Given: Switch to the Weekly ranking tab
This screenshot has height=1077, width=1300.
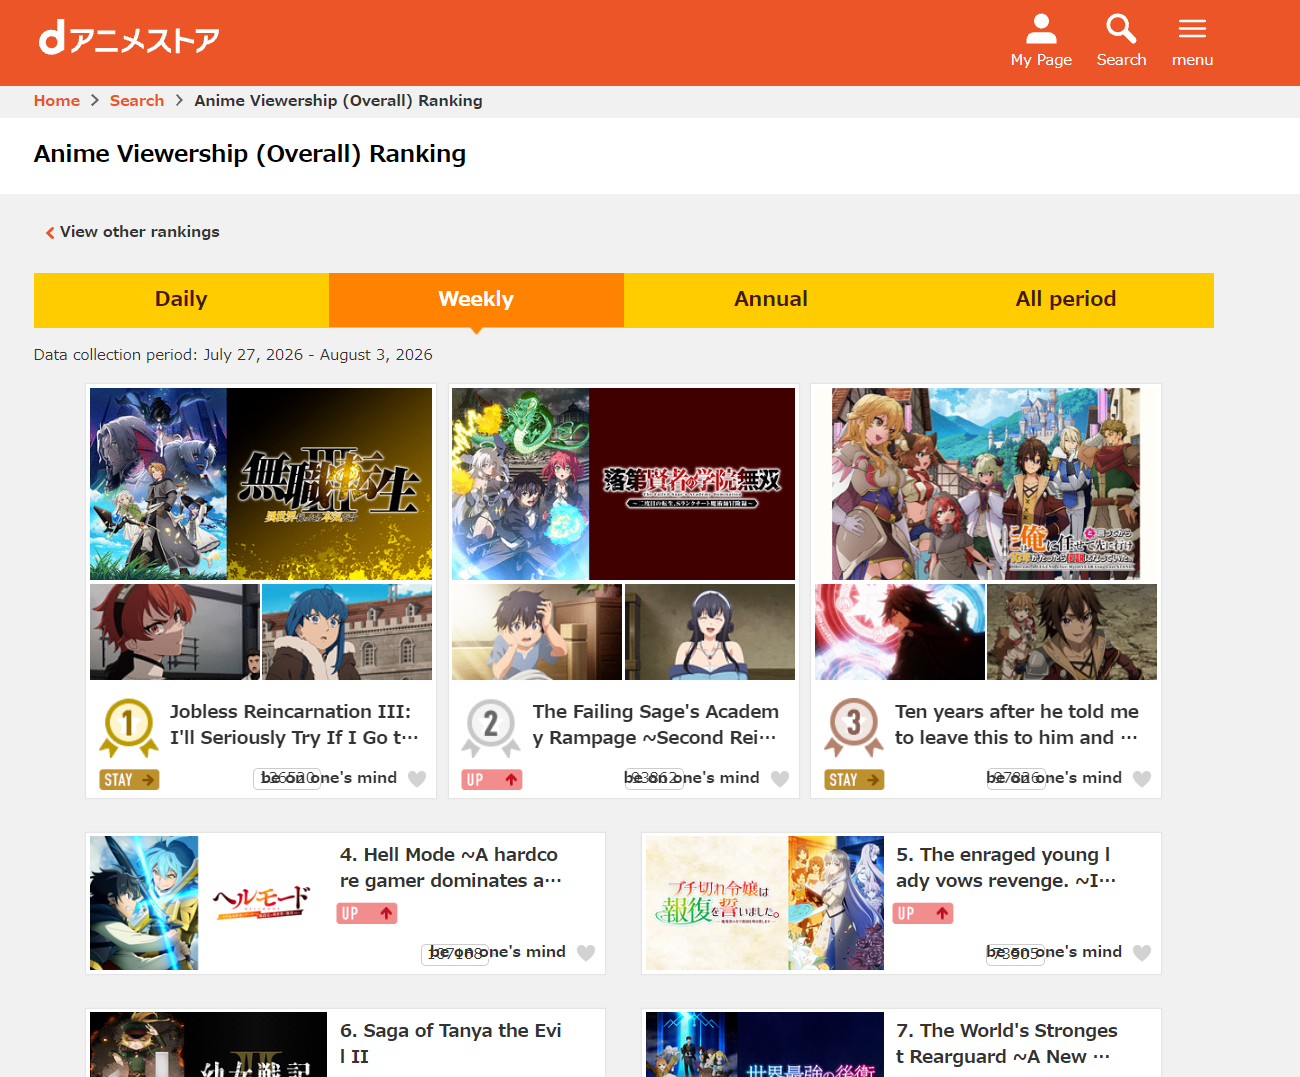Looking at the screenshot, I should click(x=476, y=300).
